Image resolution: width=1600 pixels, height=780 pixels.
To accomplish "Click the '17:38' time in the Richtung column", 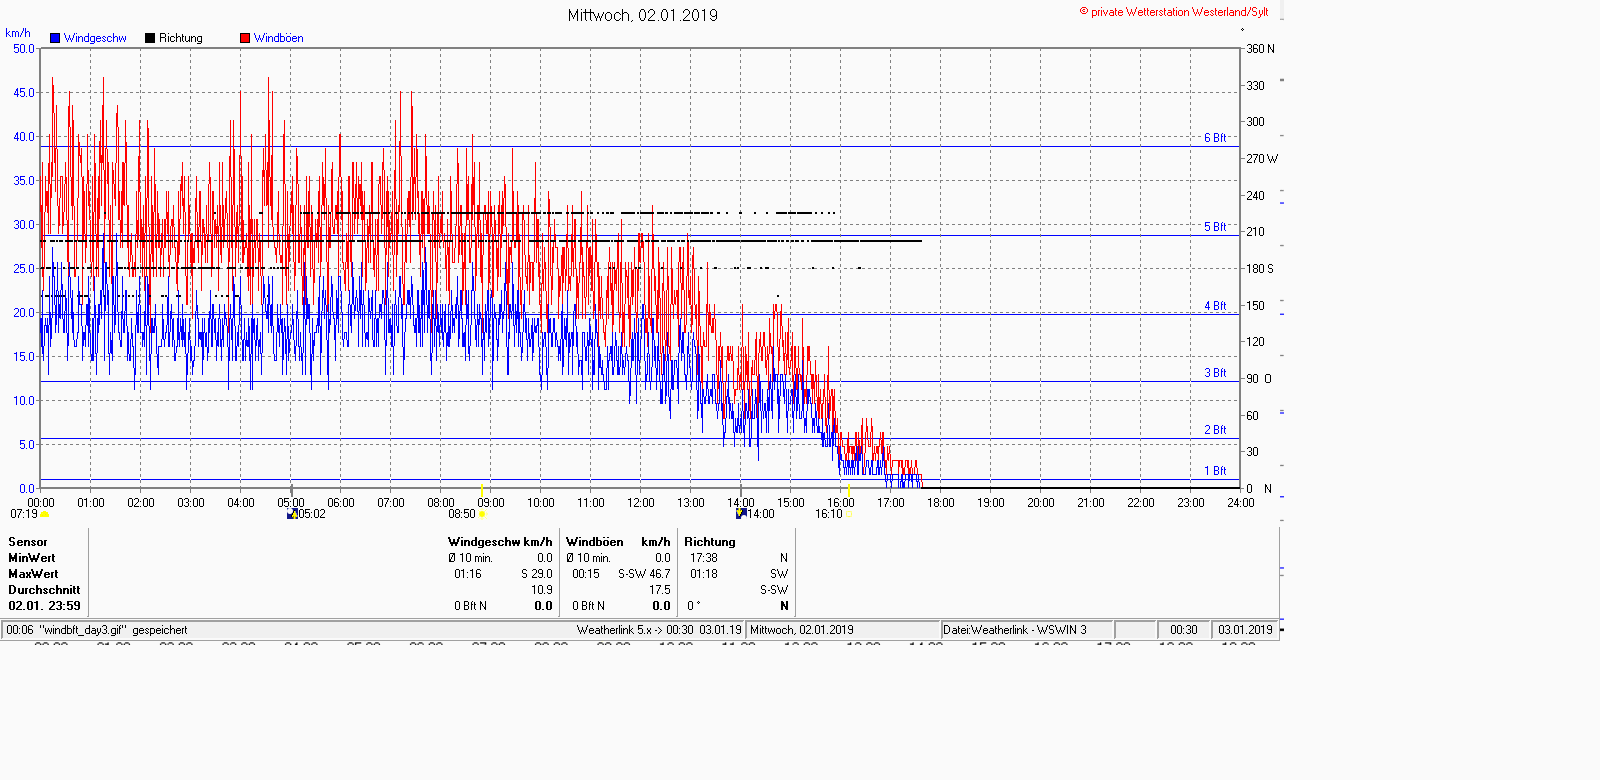I will tap(704, 558).
